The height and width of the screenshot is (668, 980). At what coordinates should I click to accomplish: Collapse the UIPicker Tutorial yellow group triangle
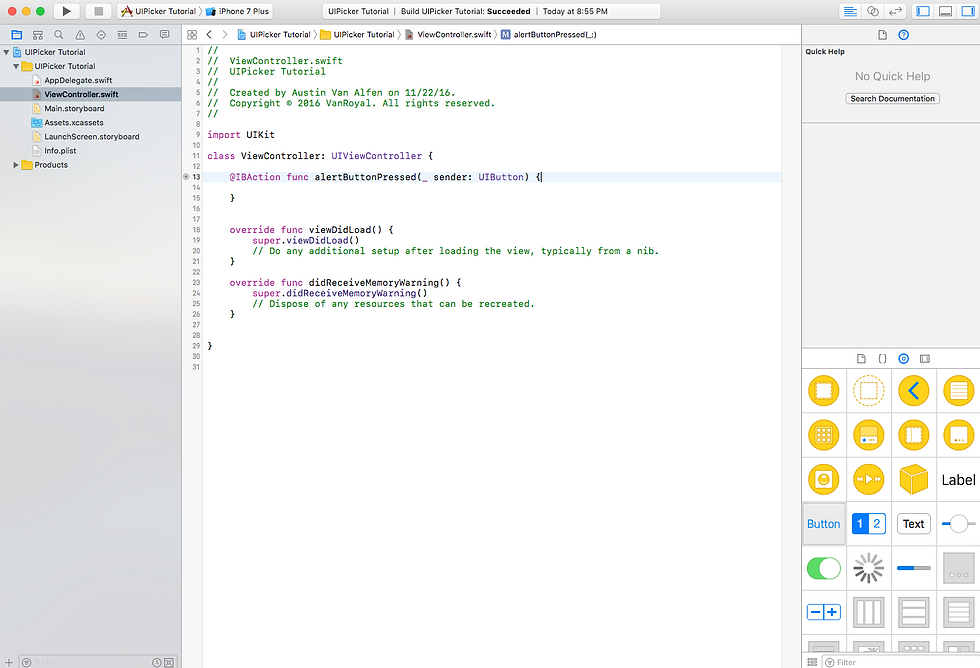(x=16, y=66)
